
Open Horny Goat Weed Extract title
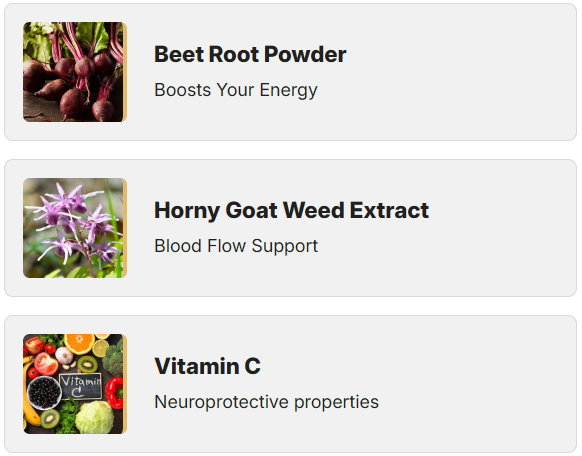click(291, 210)
